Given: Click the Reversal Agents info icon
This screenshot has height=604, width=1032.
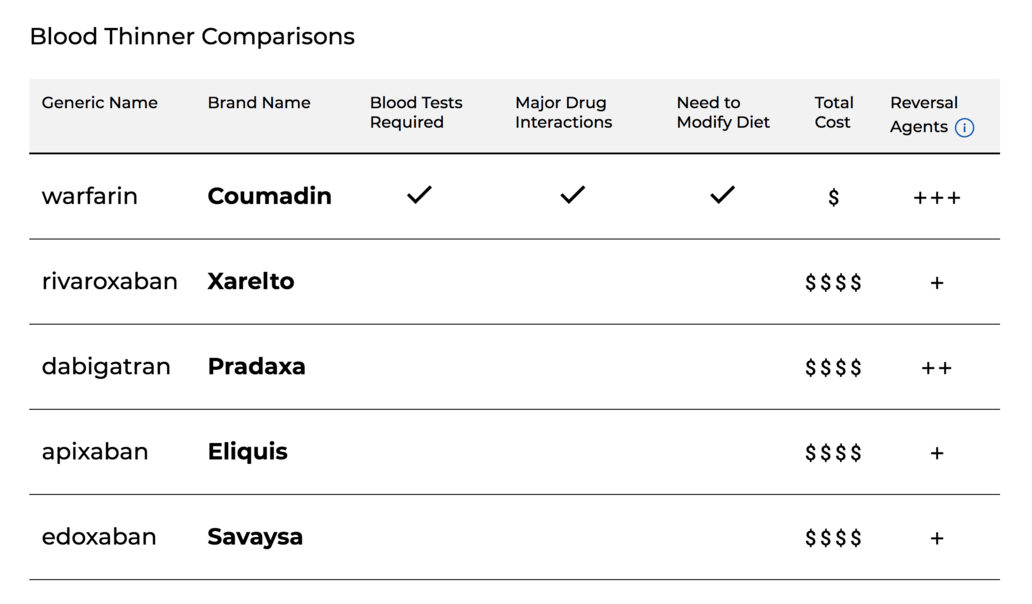Looking at the screenshot, I should pyautogui.click(x=964, y=128).
